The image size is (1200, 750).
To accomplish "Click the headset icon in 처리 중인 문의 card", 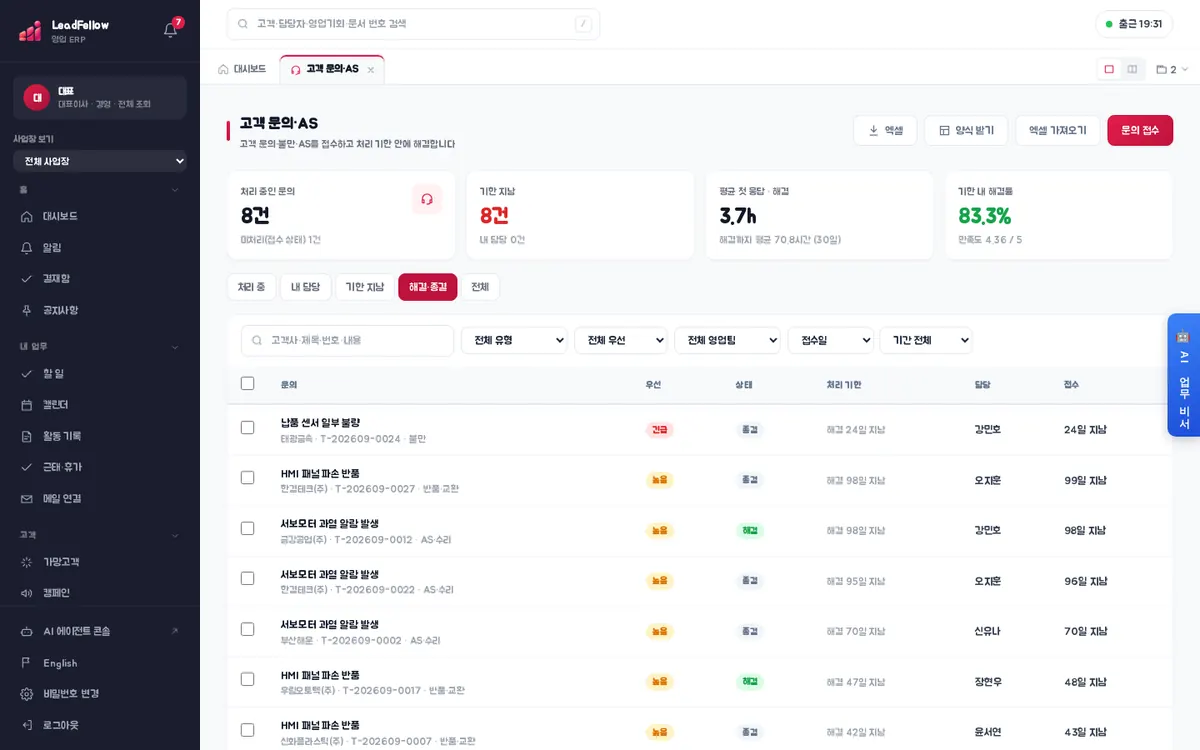I will coord(427,199).
